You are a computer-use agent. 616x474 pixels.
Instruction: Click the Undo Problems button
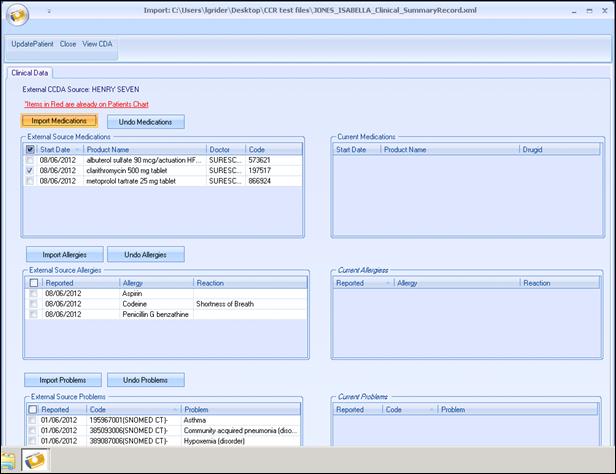146,380
